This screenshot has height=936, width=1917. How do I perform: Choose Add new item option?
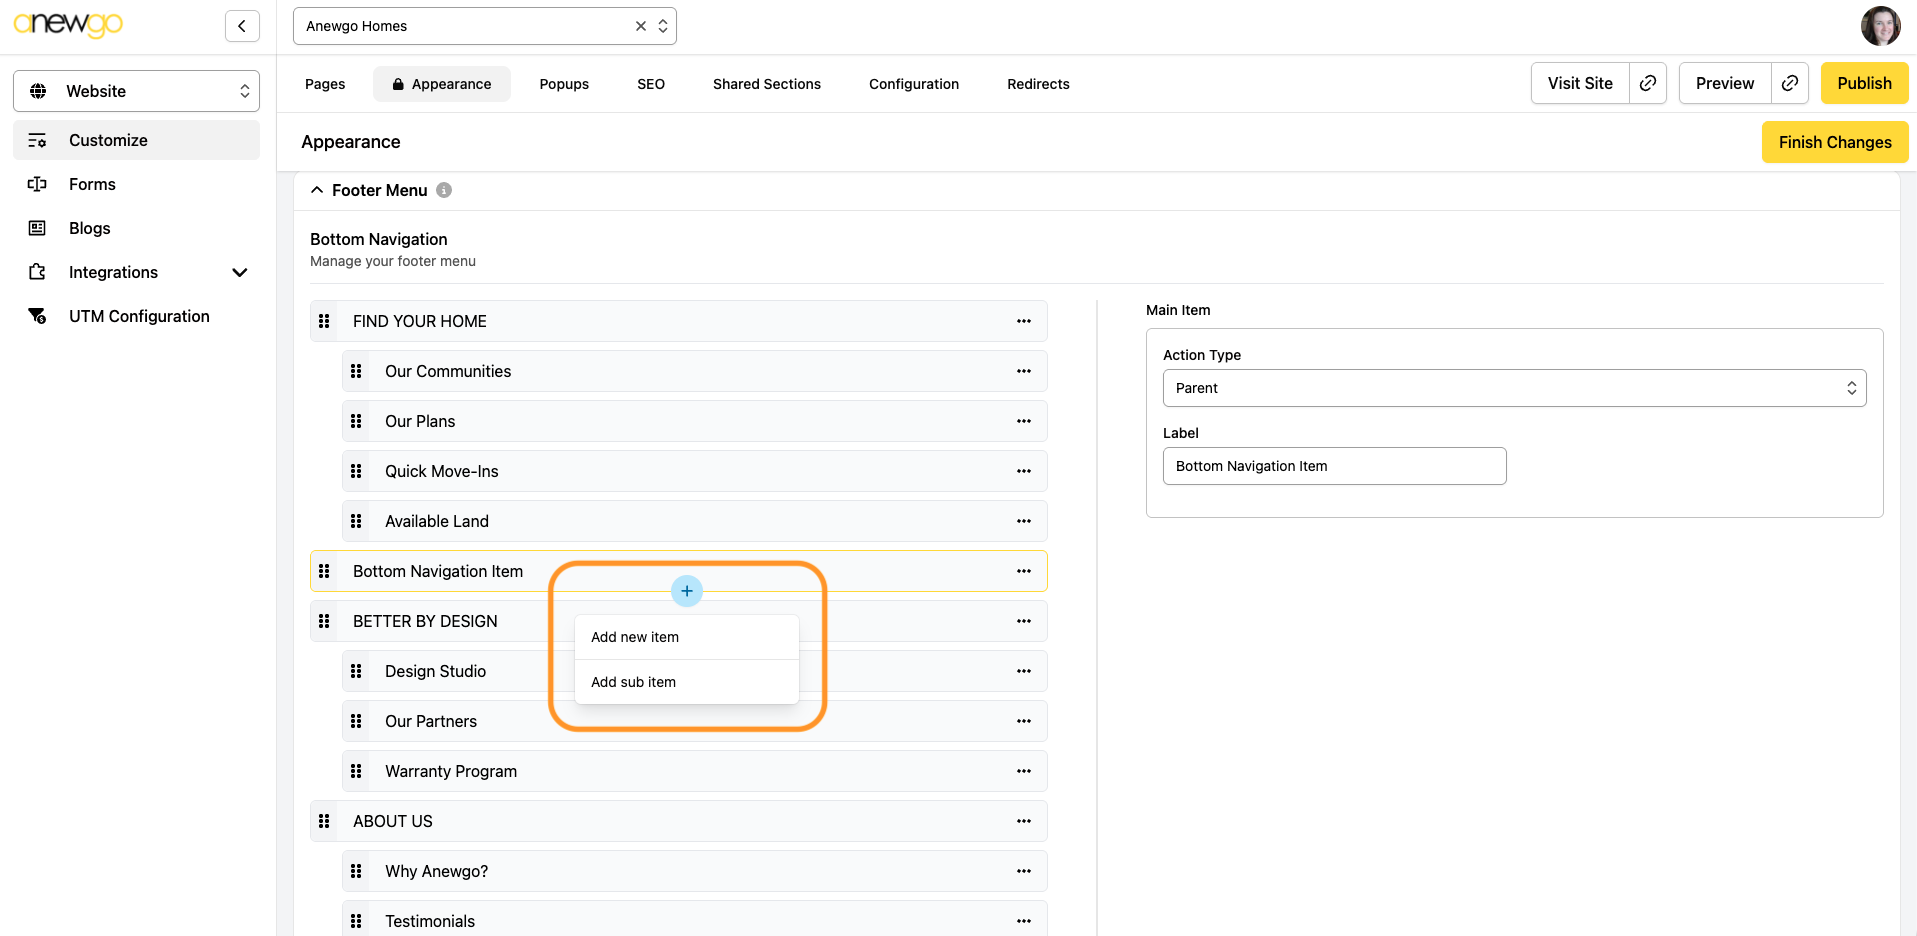[x=634, y=637]
